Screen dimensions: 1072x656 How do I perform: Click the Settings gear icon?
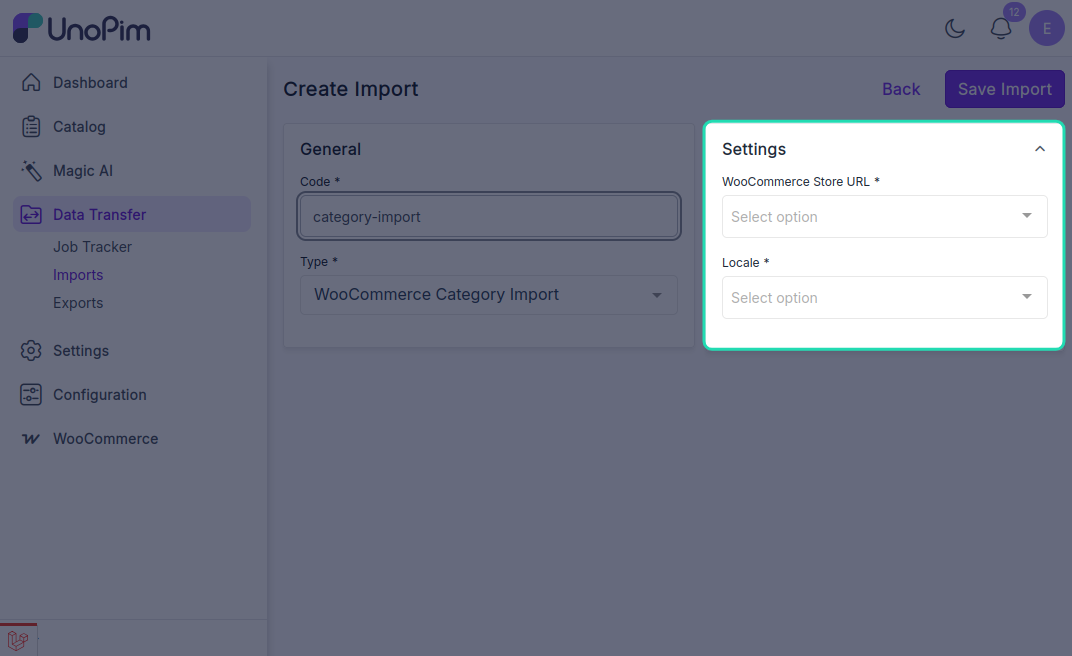pos(31,351)
